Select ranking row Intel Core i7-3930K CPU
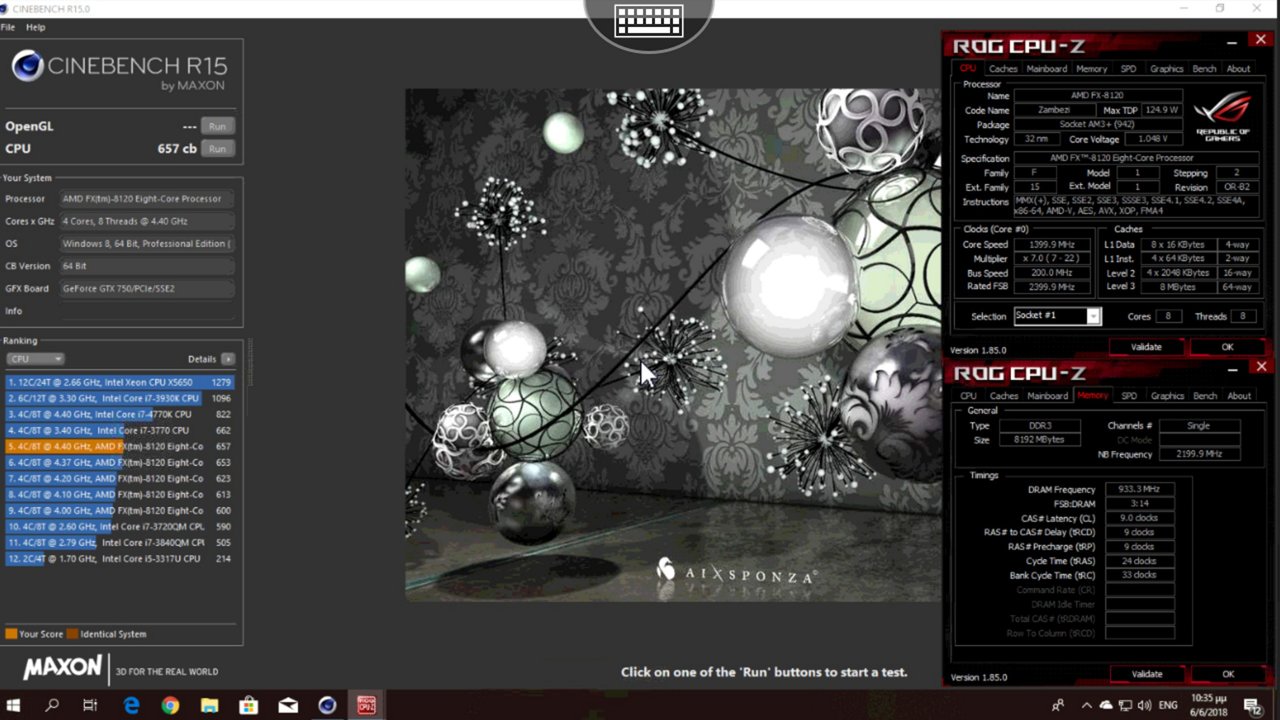 (x=119, y=398)
